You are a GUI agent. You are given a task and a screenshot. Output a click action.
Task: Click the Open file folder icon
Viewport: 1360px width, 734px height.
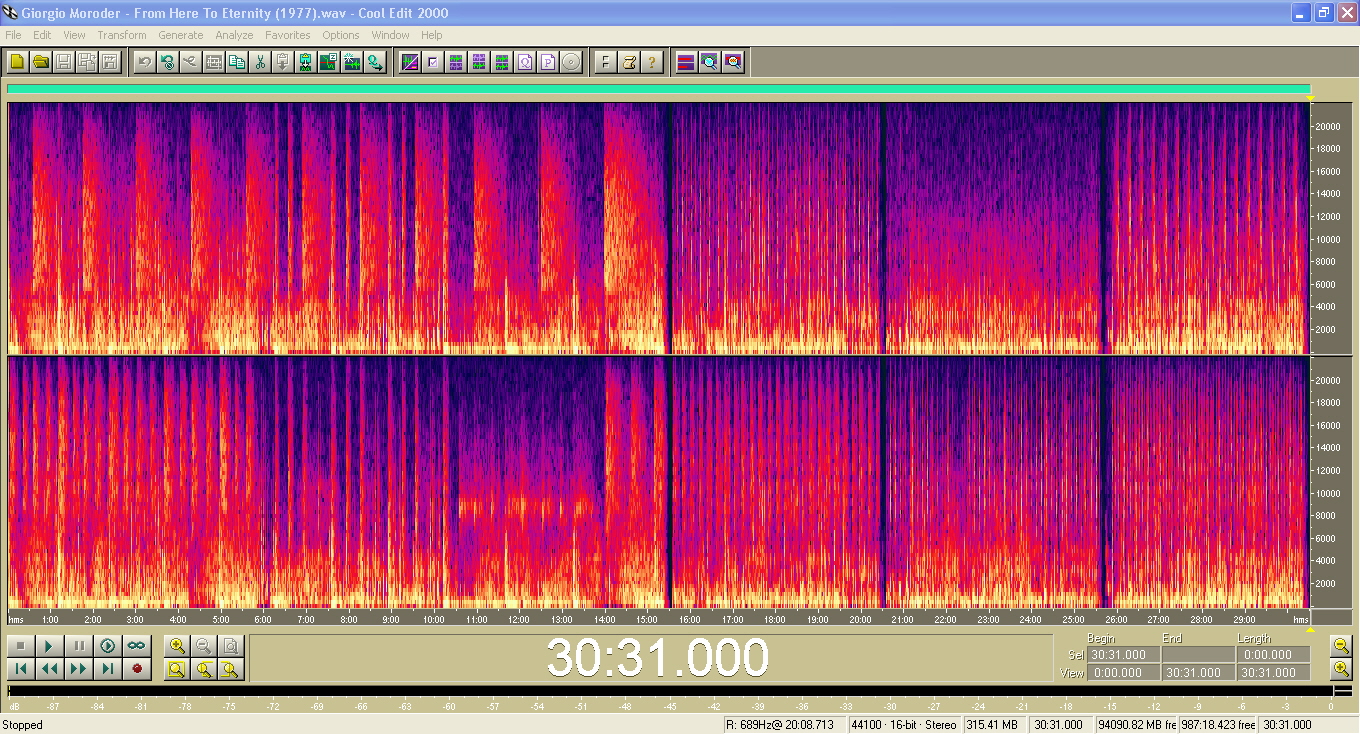pos(41,62)
